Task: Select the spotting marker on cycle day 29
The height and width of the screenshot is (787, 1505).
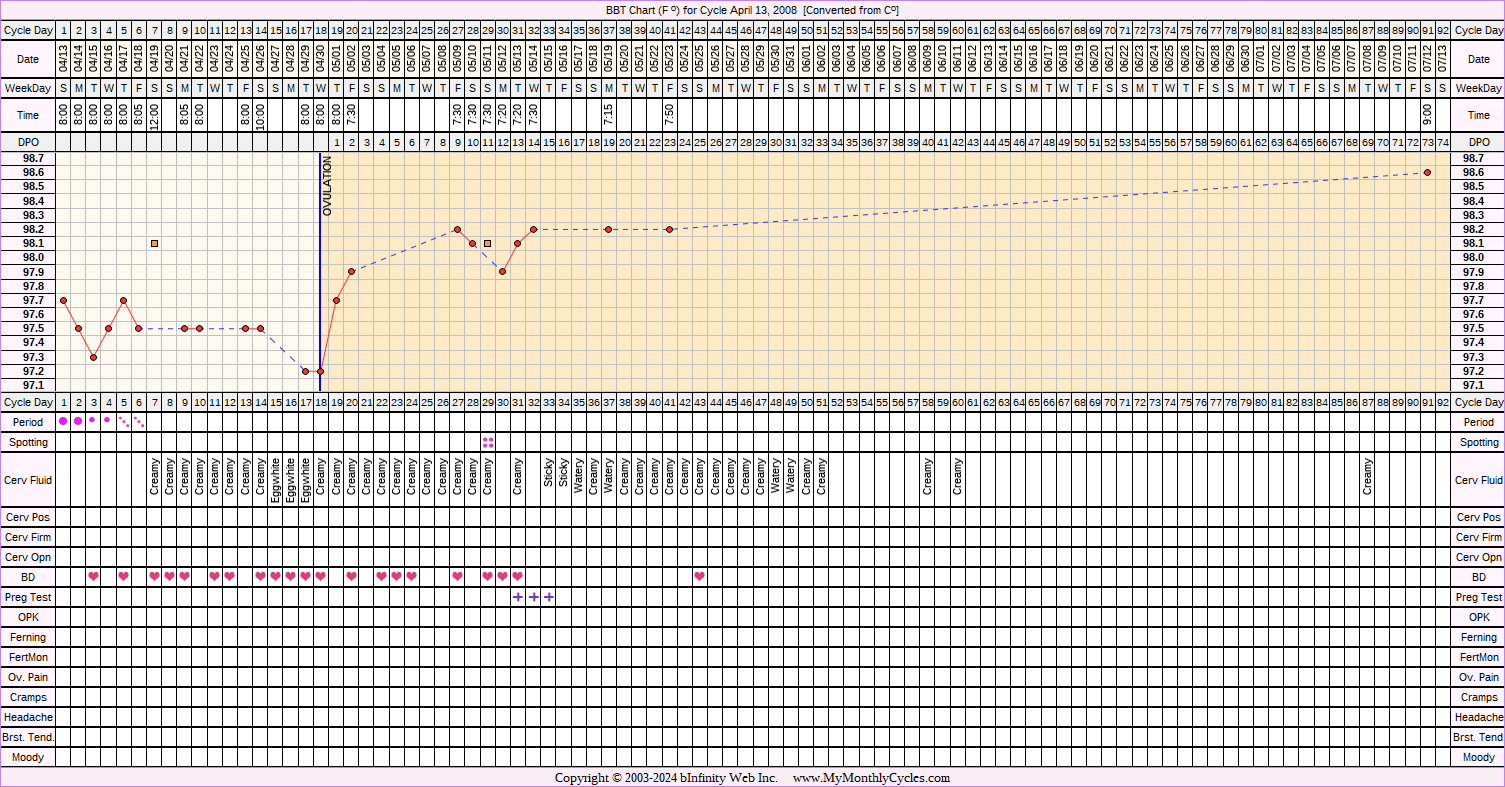Action: 488,442
